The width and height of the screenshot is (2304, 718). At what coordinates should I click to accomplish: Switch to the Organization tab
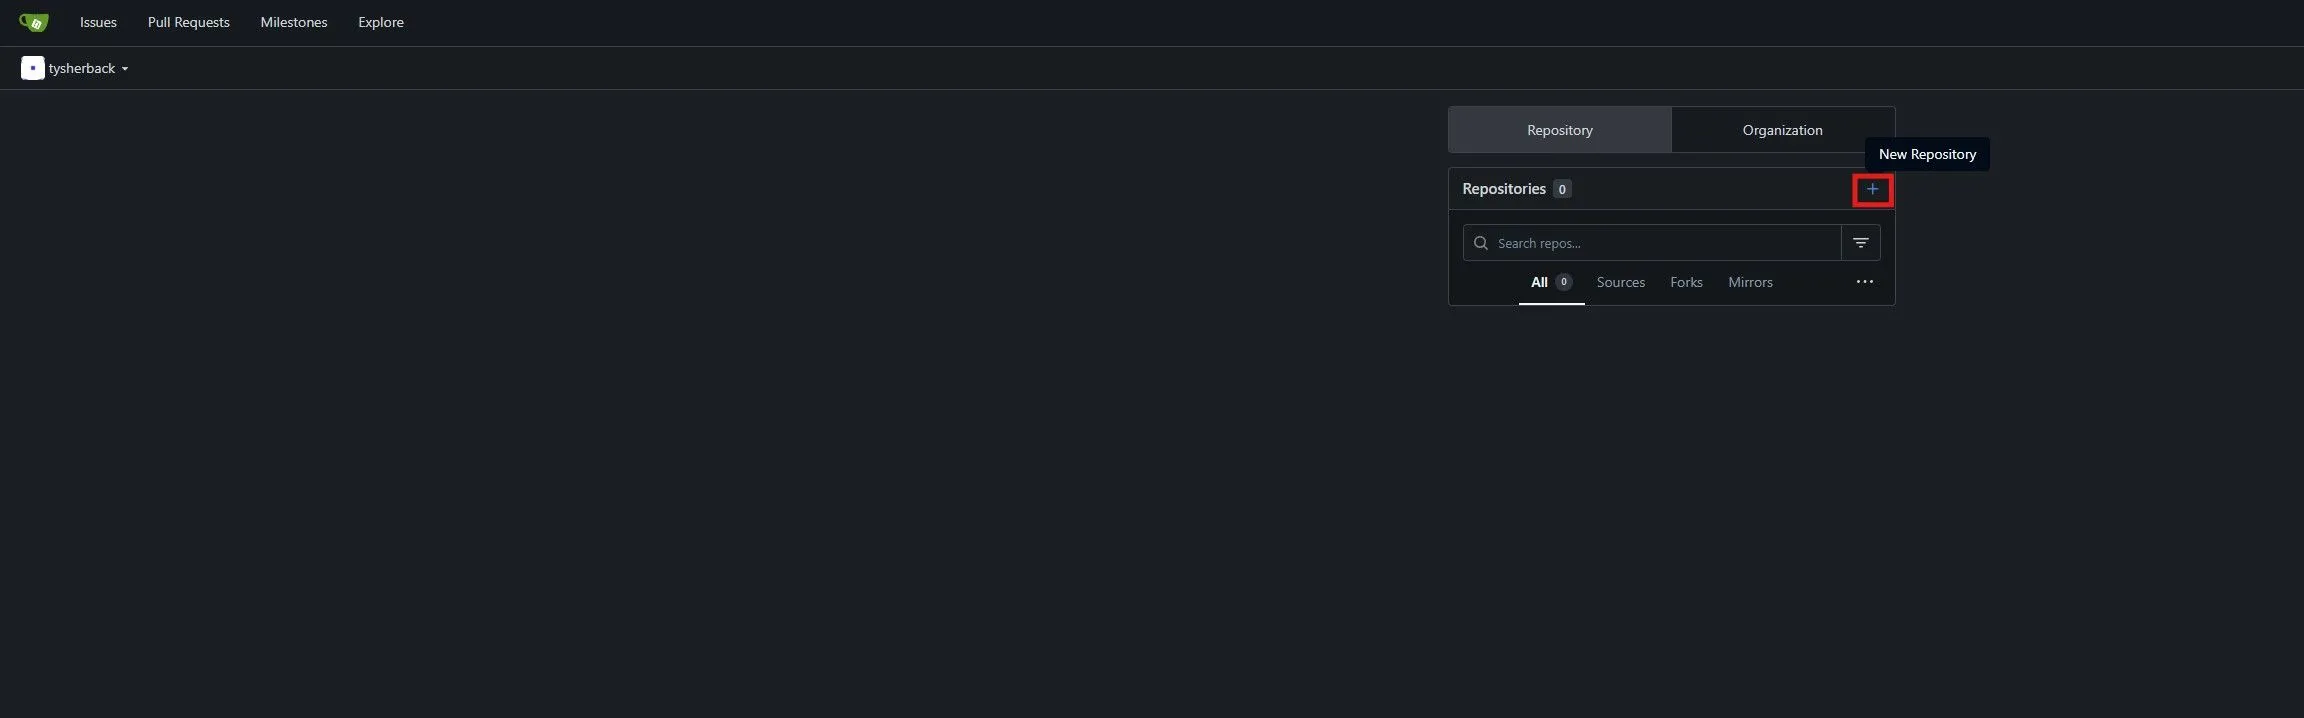[x=1783, y=130]
